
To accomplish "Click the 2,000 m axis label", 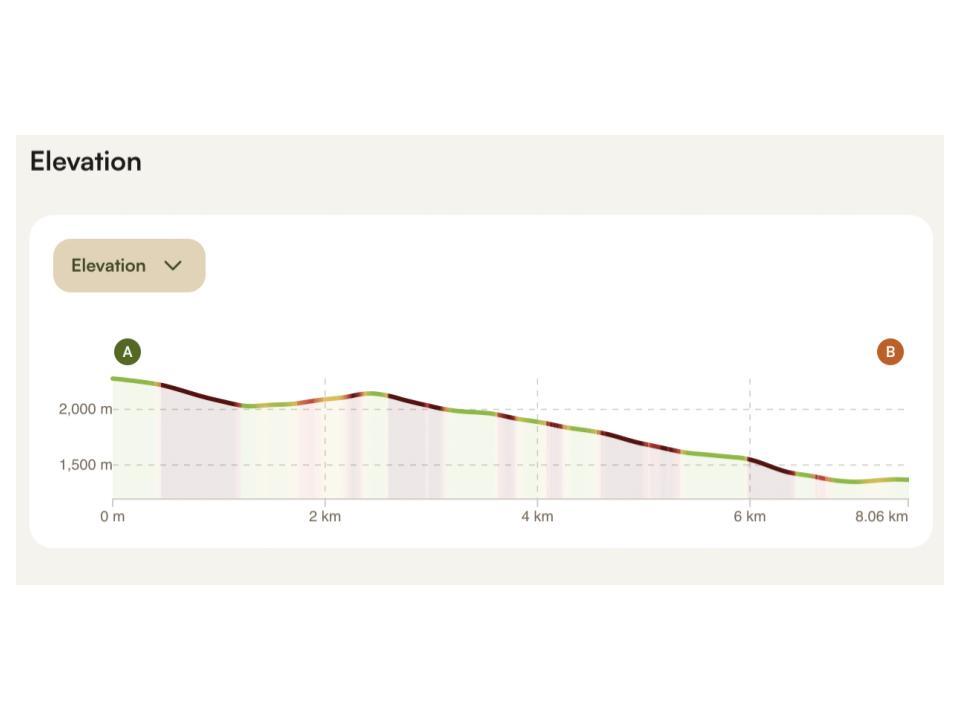I will 85,409.
